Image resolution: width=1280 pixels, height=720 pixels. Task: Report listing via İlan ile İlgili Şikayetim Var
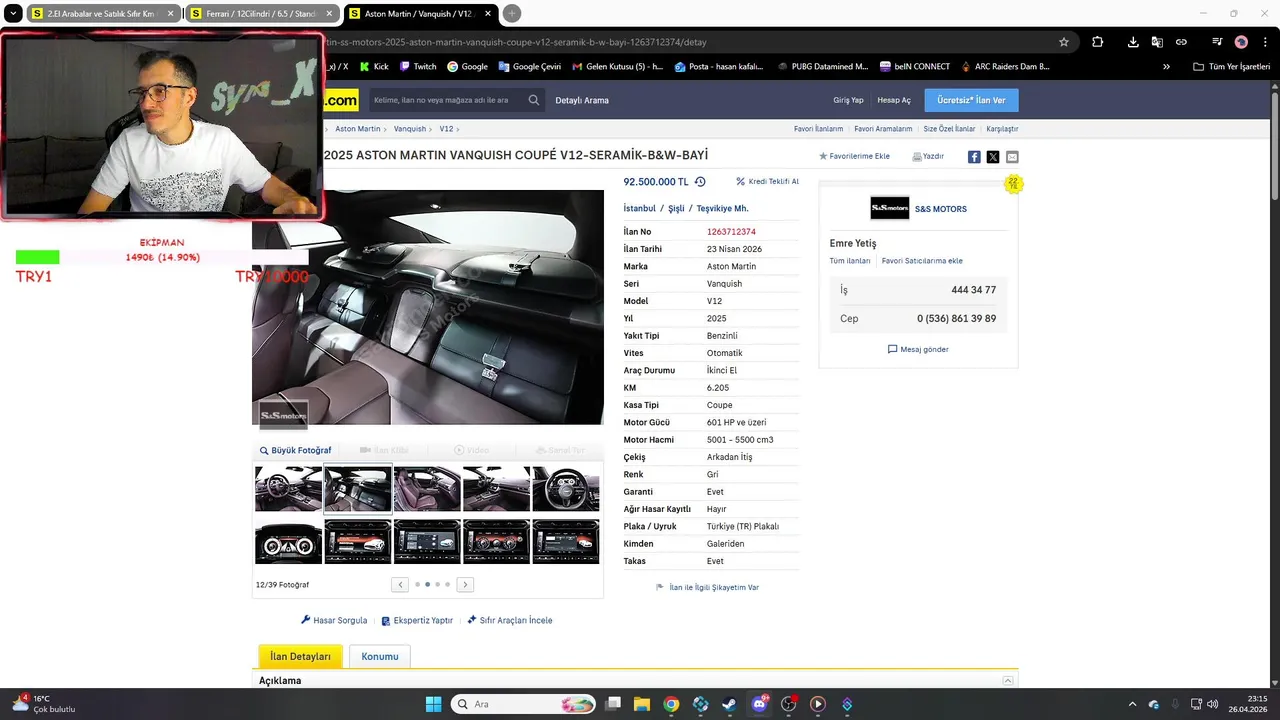coord(707,588)
